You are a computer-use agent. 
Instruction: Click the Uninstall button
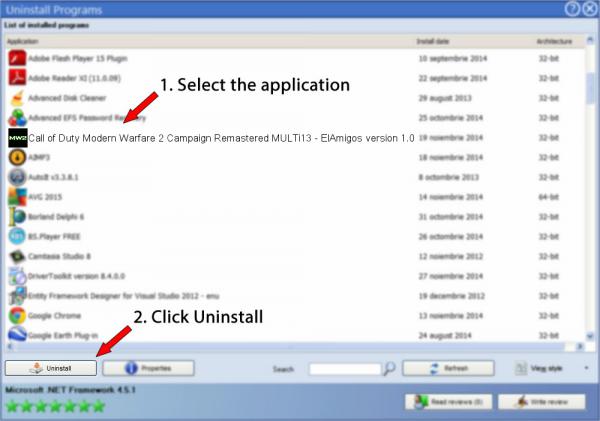51,368
